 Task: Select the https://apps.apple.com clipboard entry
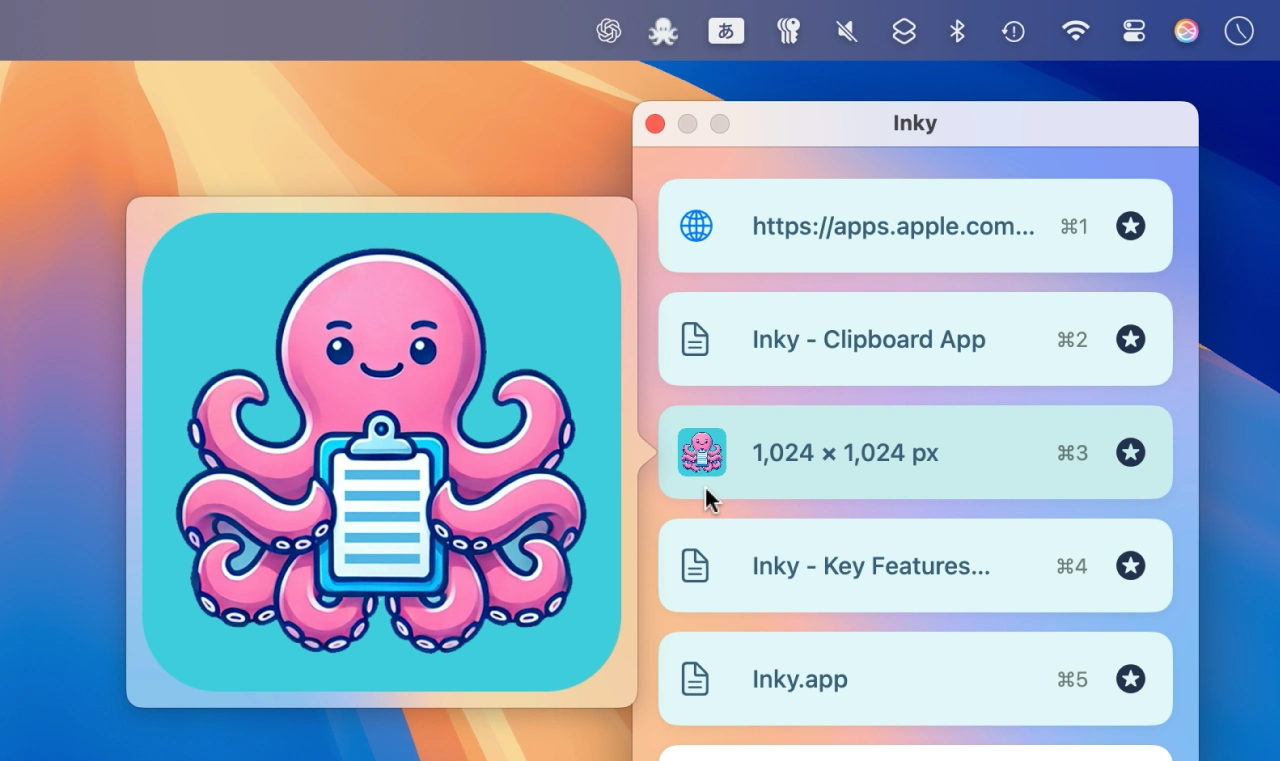(x=892, y=227)
